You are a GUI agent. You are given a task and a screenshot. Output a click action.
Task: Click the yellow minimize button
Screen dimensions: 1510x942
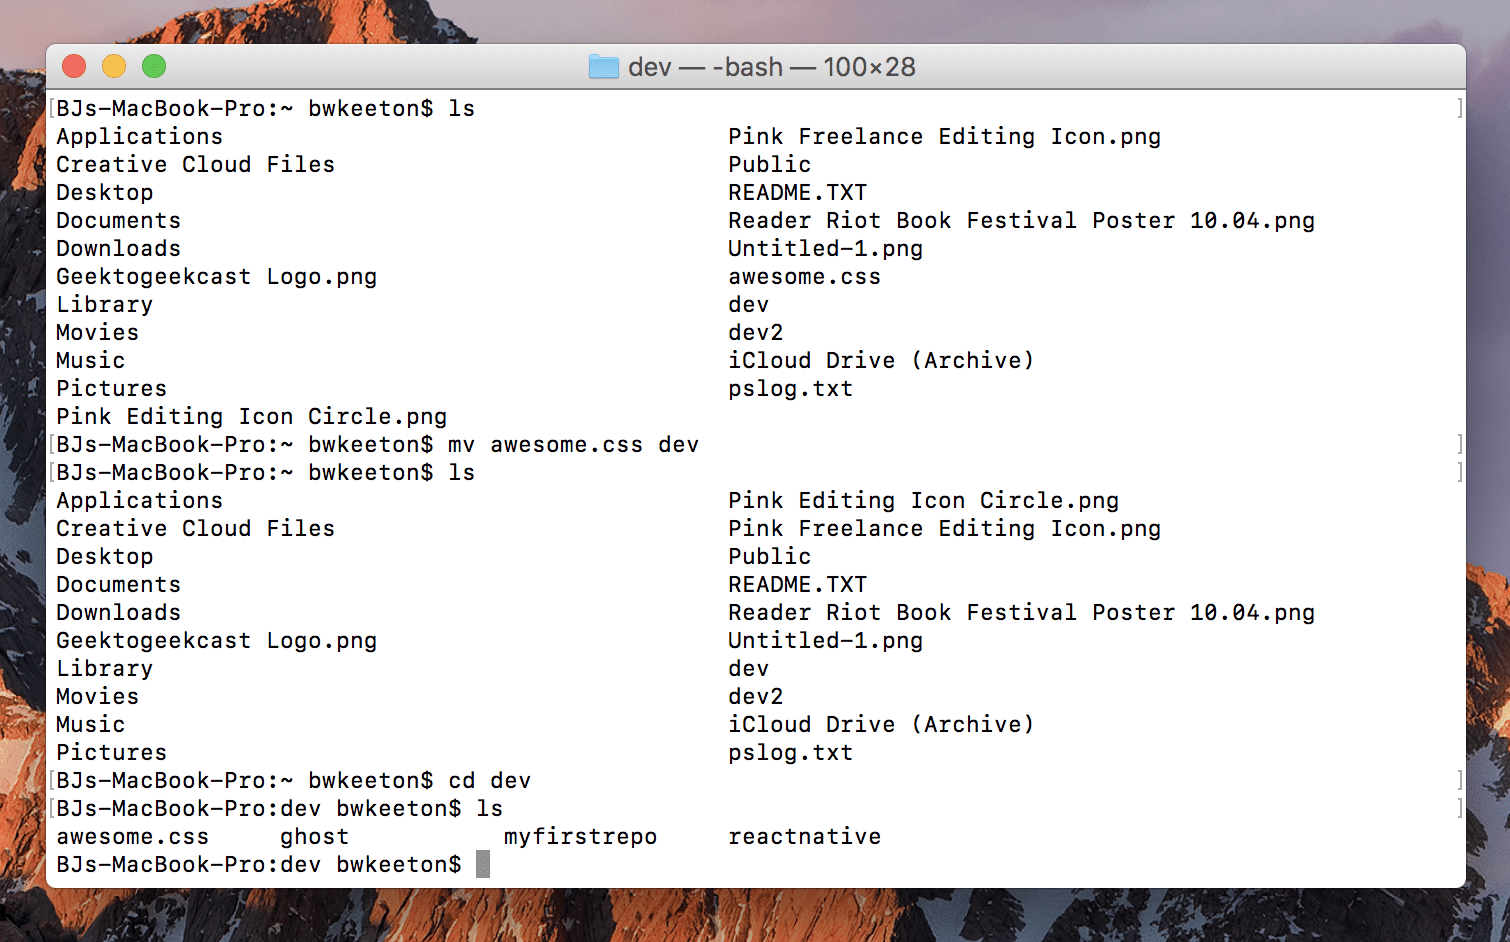tap(114, 65)
